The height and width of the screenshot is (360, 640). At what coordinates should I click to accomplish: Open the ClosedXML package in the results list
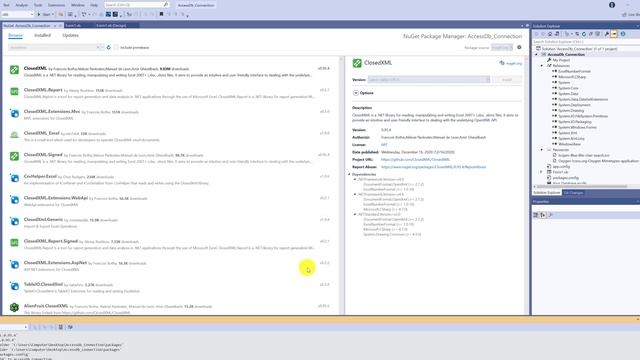click(170, 71)
